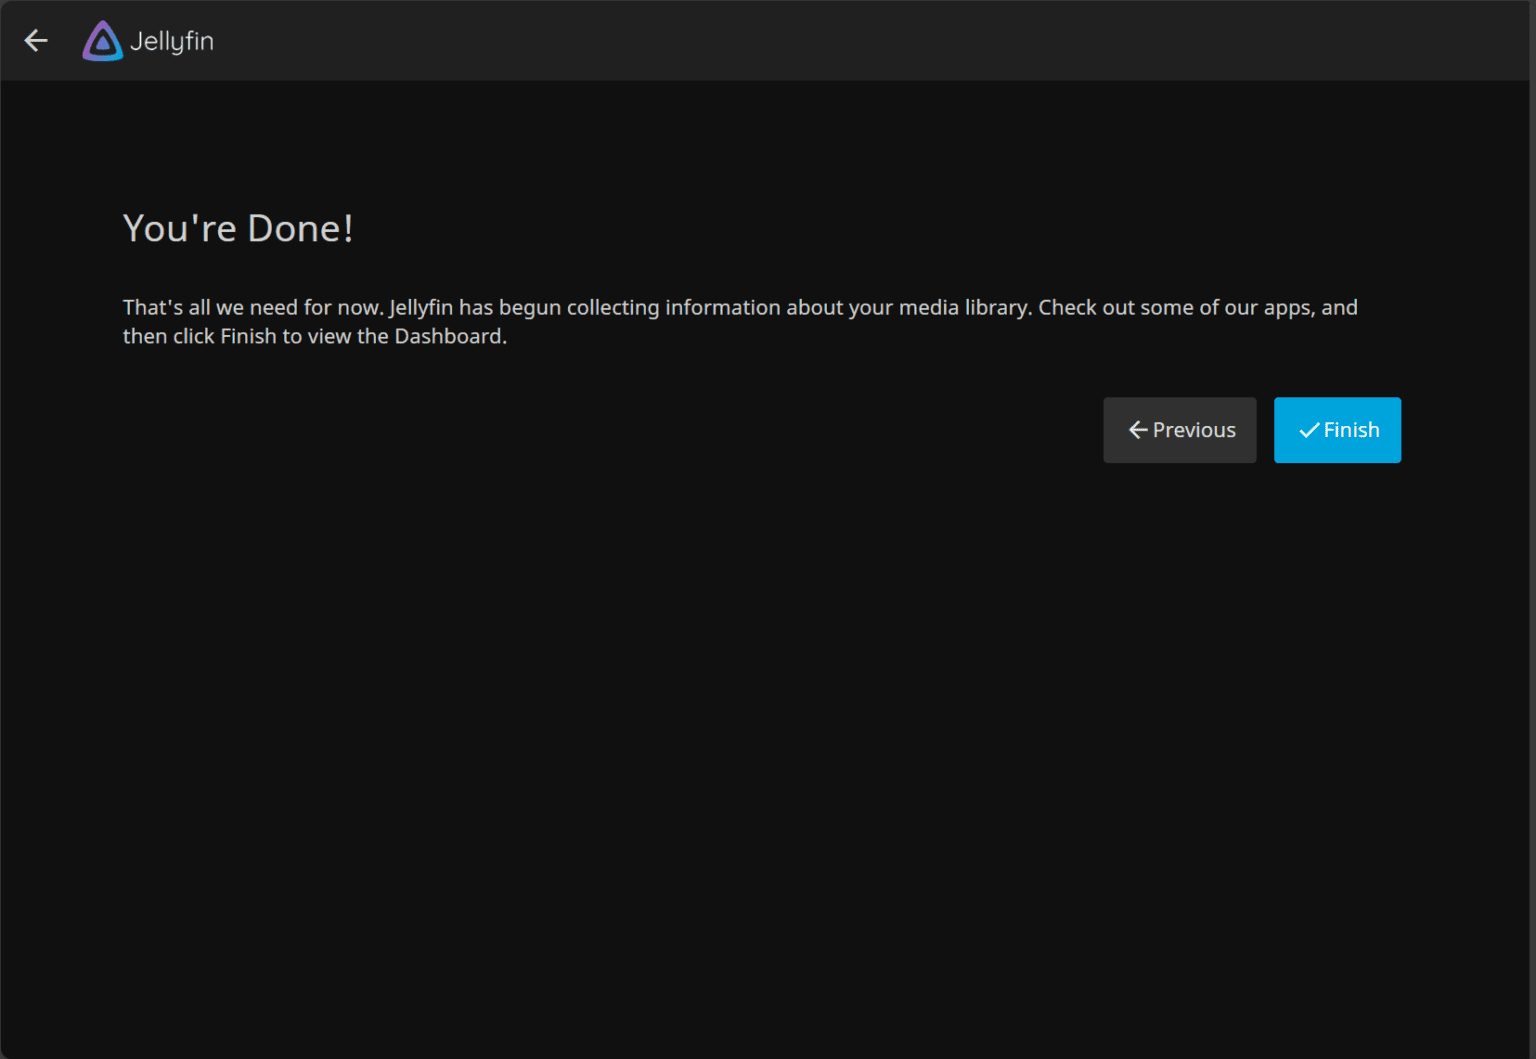
Task: Click the Jellyfin wordmark in the header
Action: tap(171, 41)
